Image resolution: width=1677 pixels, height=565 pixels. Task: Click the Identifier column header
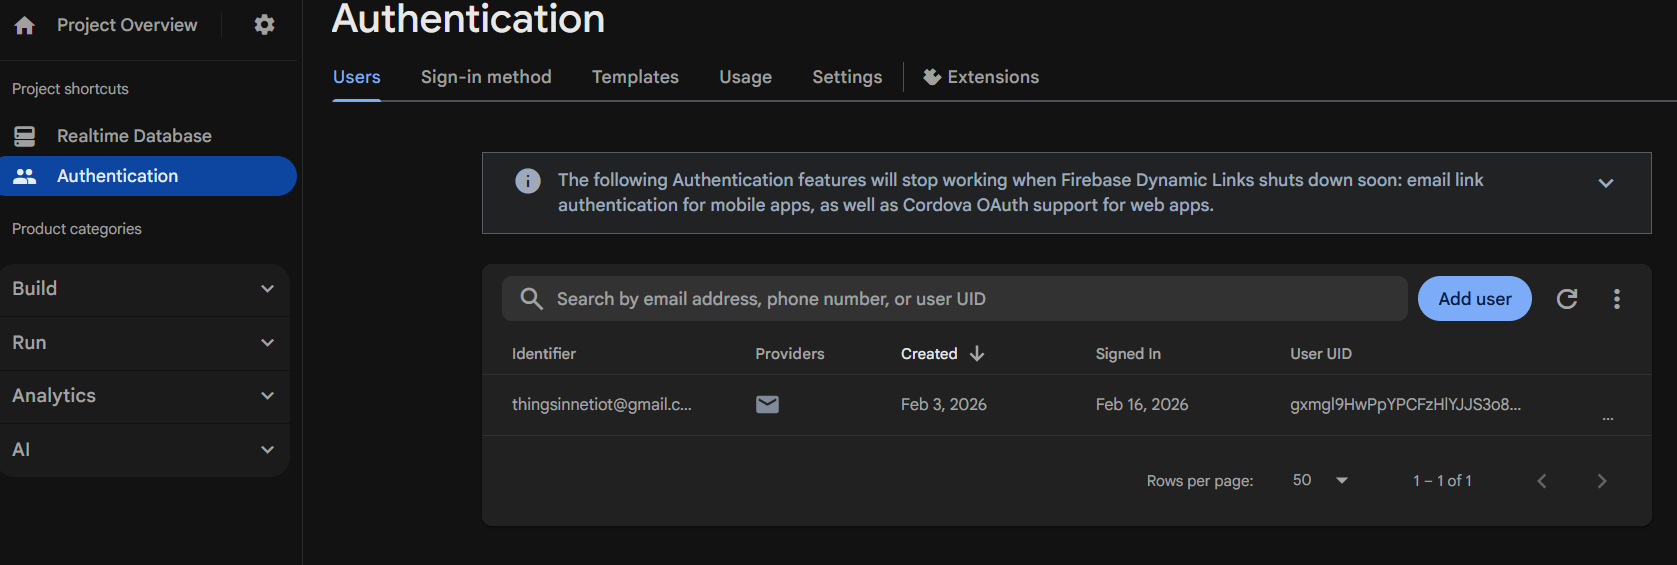click(544, 354)
